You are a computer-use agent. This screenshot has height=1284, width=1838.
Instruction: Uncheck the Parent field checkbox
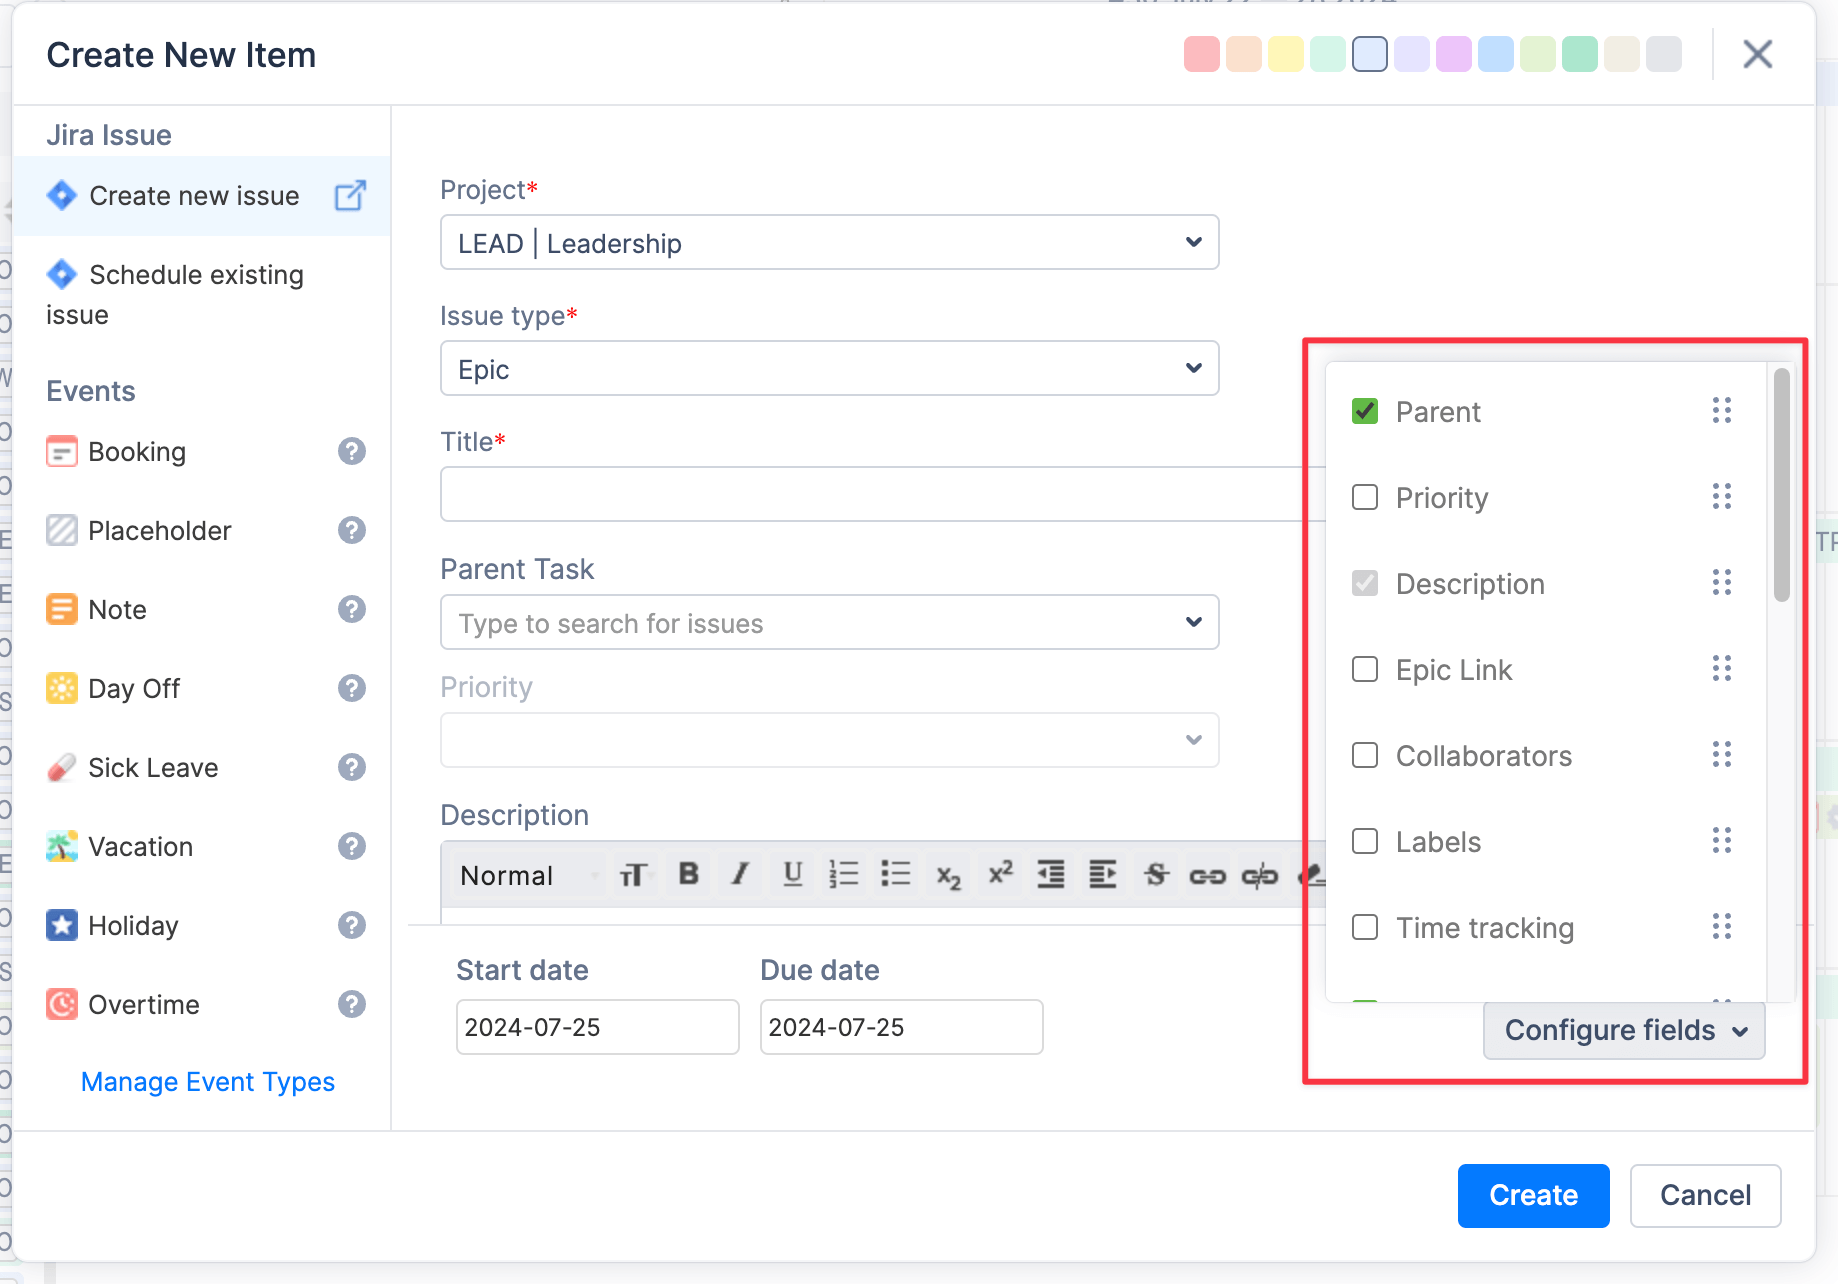point(1365,411)
